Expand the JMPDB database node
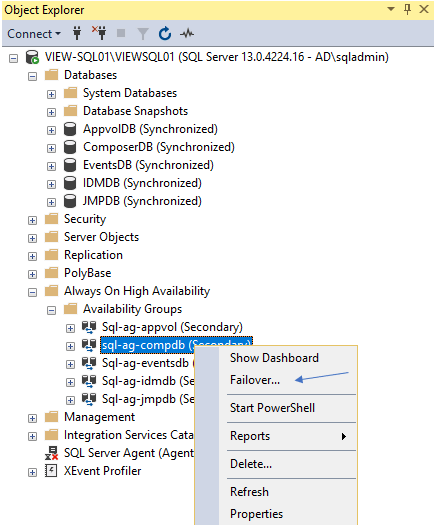434x528 pixels. (x=51, y=202)
